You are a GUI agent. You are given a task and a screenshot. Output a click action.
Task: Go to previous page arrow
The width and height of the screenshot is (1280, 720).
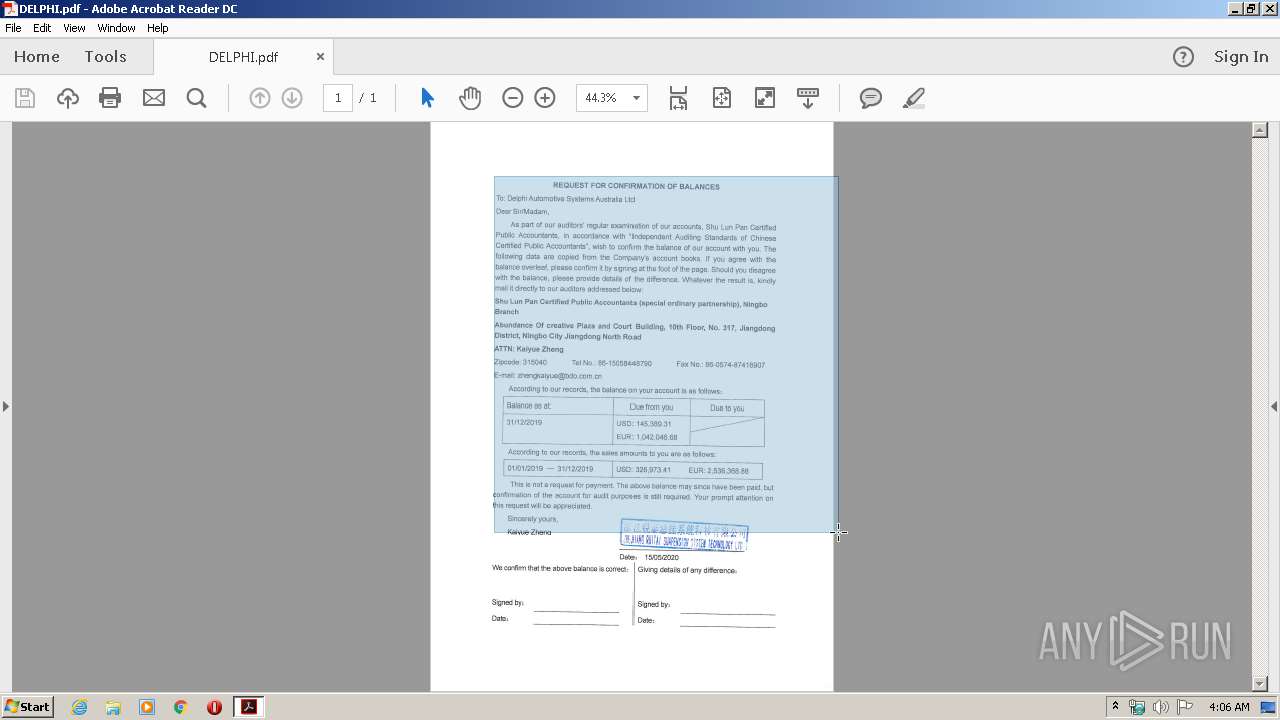pos(260,98)
